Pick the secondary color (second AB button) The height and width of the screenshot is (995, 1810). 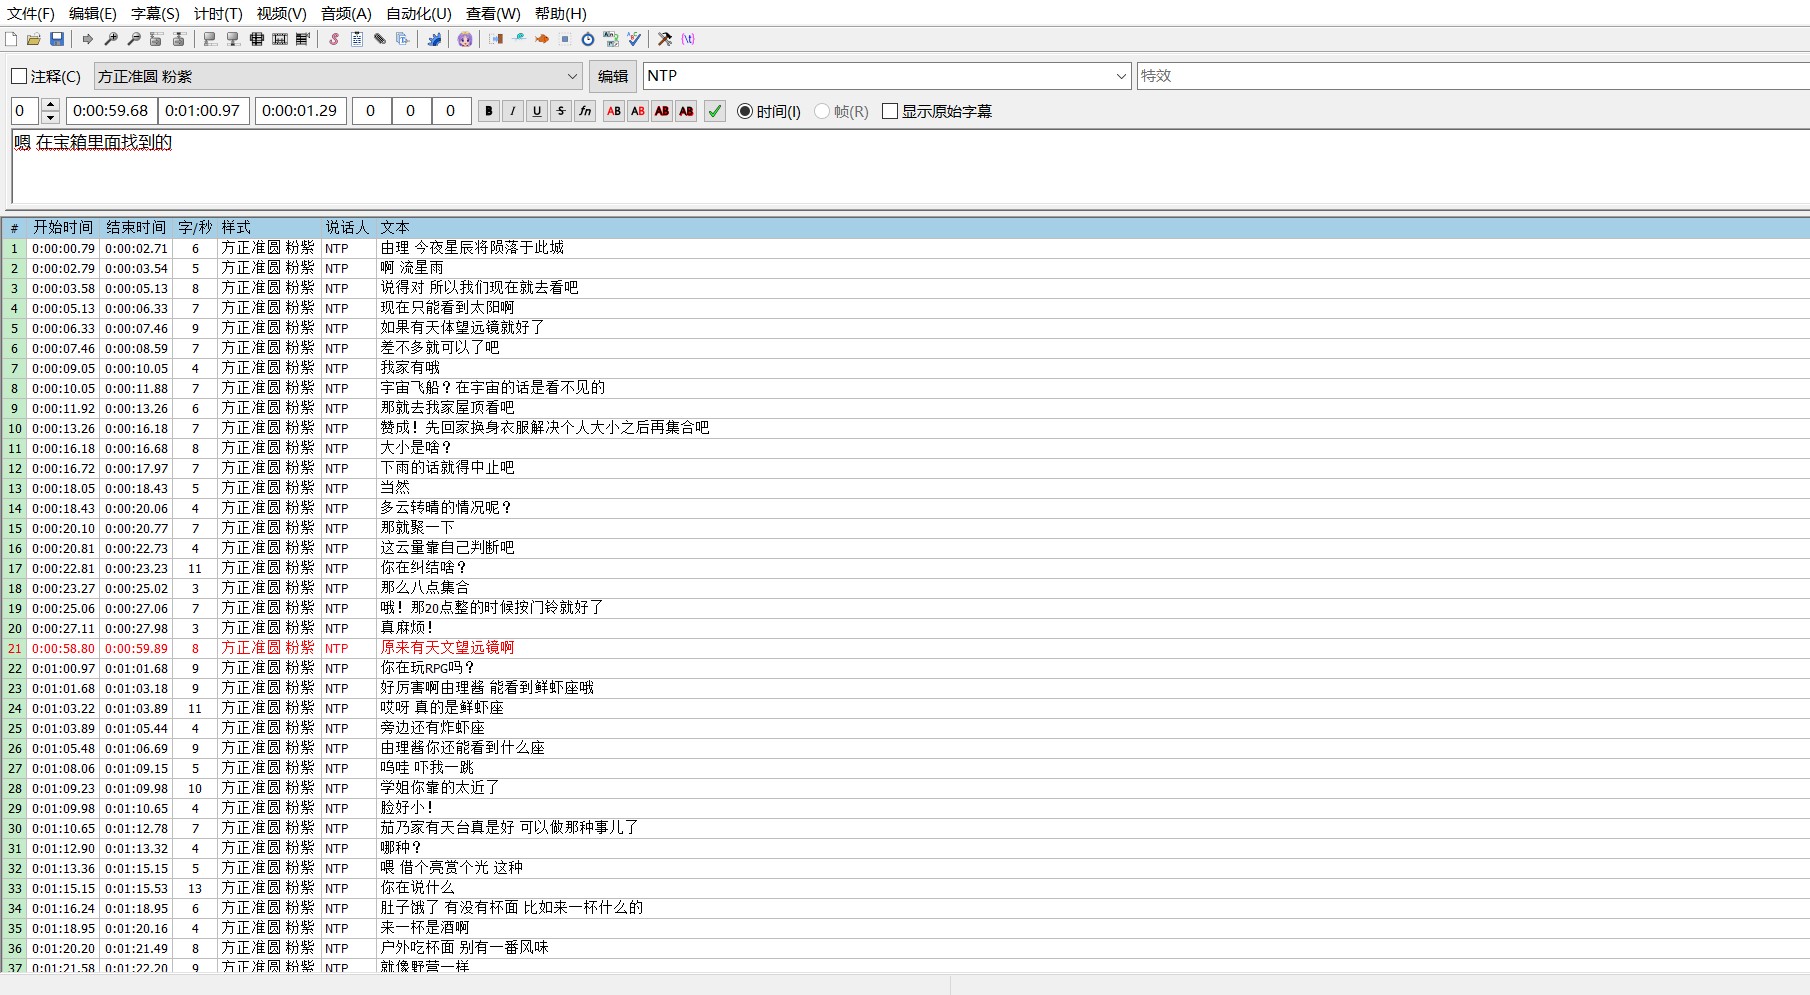[638, 111]
